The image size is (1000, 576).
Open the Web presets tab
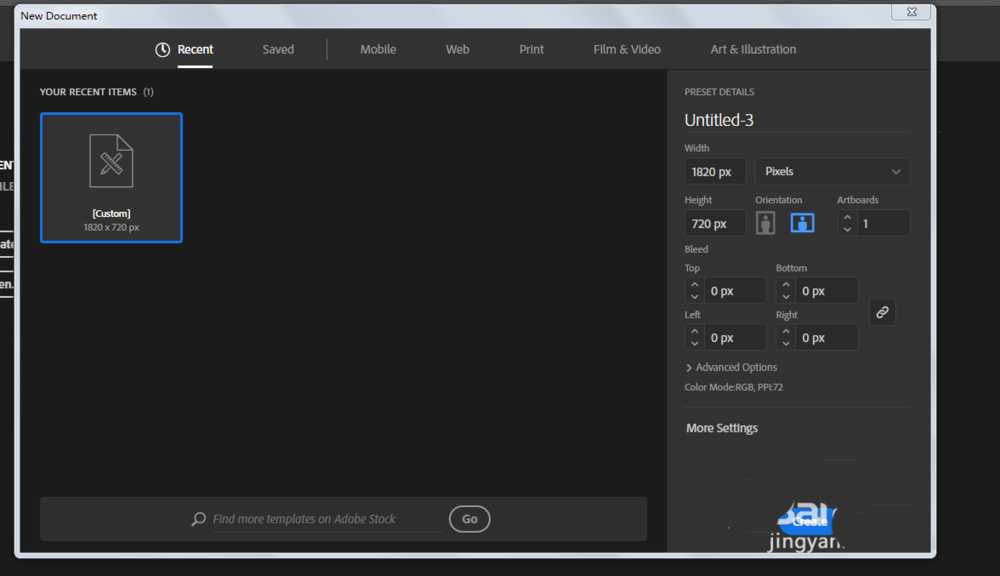457,49
